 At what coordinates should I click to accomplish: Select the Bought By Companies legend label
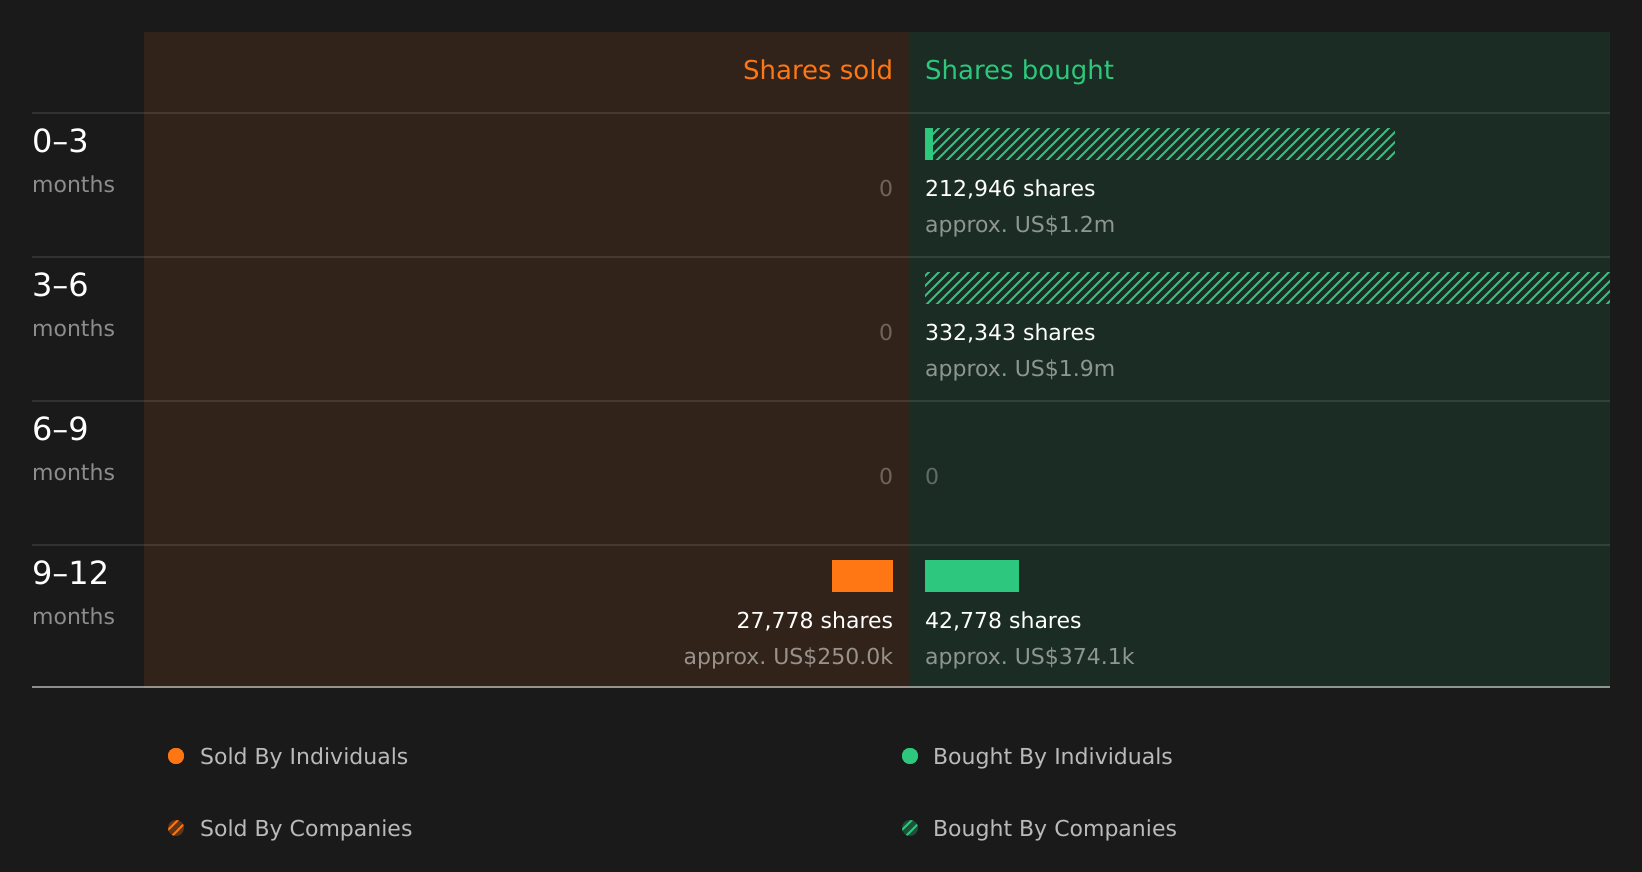click(1054, 828)
